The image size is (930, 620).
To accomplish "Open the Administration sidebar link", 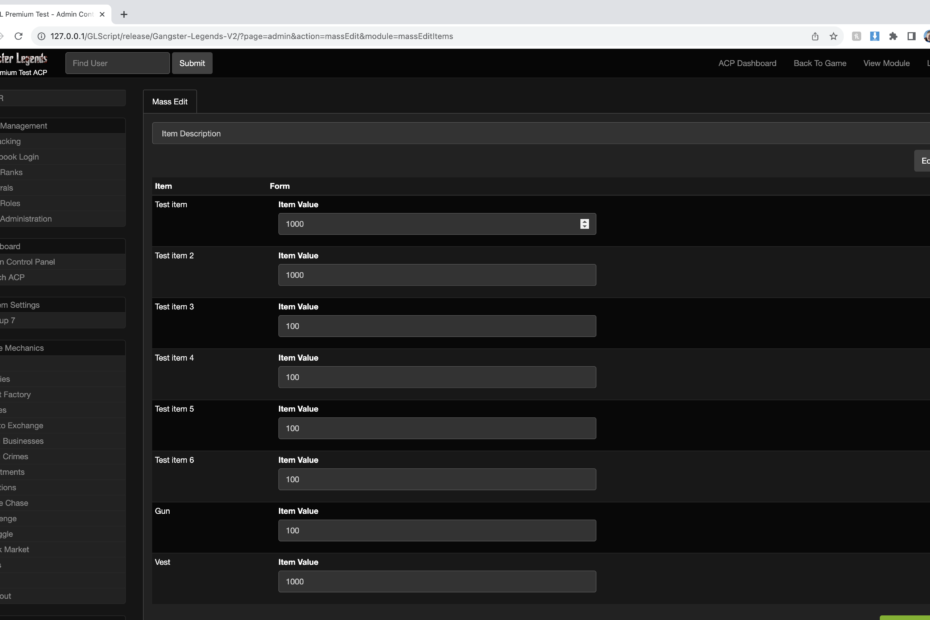I will [26, 218].
